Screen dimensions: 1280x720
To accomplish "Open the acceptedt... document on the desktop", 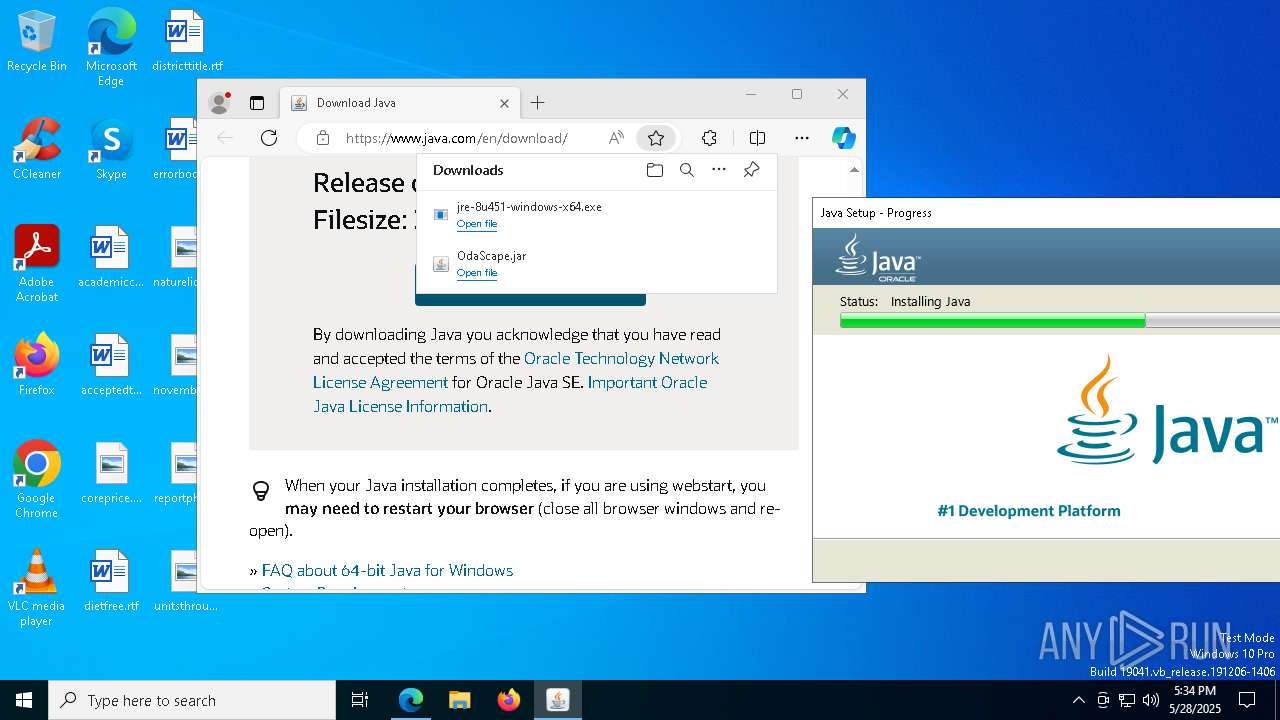I will tap(111, 365).
